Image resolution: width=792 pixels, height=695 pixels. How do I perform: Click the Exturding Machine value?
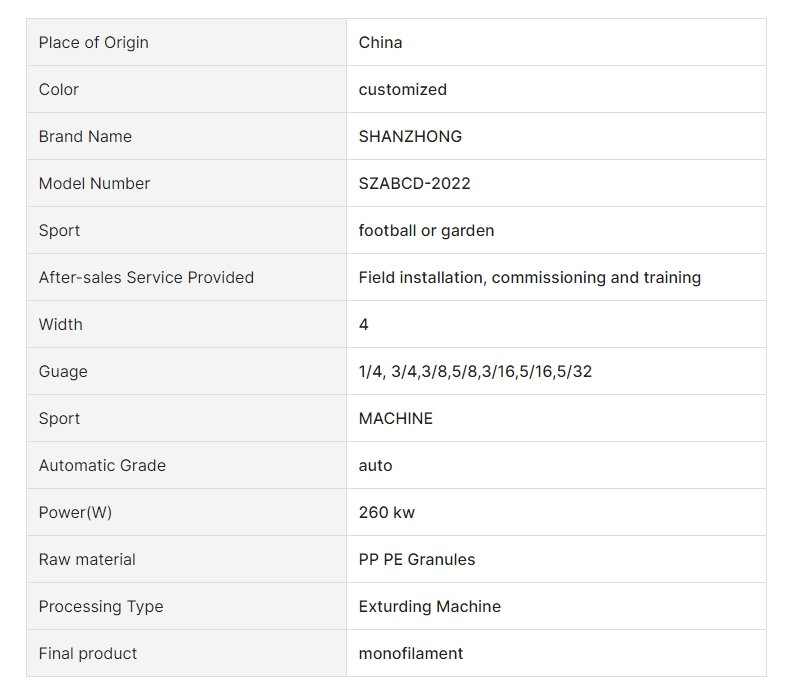click(x=429, y=606)
